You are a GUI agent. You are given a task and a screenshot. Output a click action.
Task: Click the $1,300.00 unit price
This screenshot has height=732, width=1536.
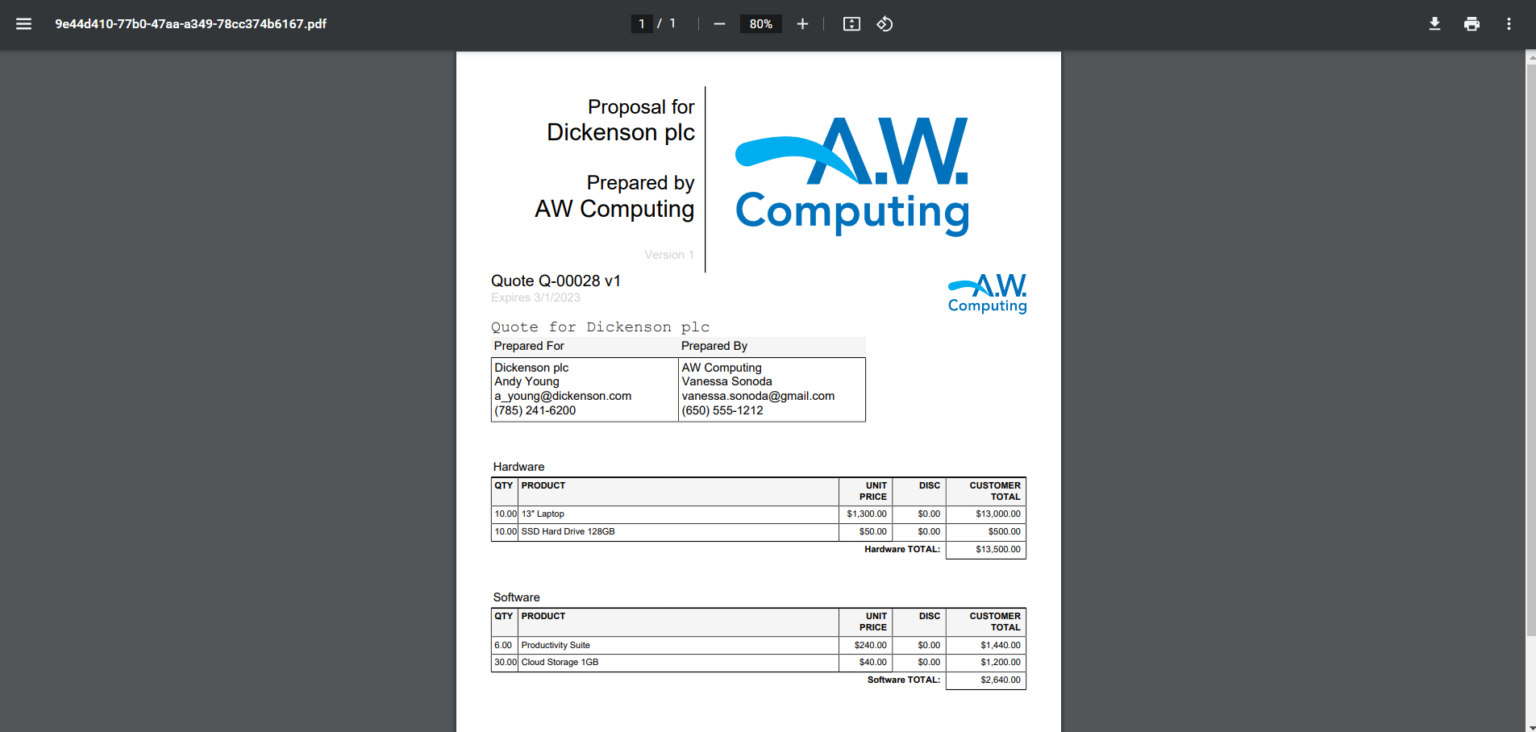click(866, 514)
